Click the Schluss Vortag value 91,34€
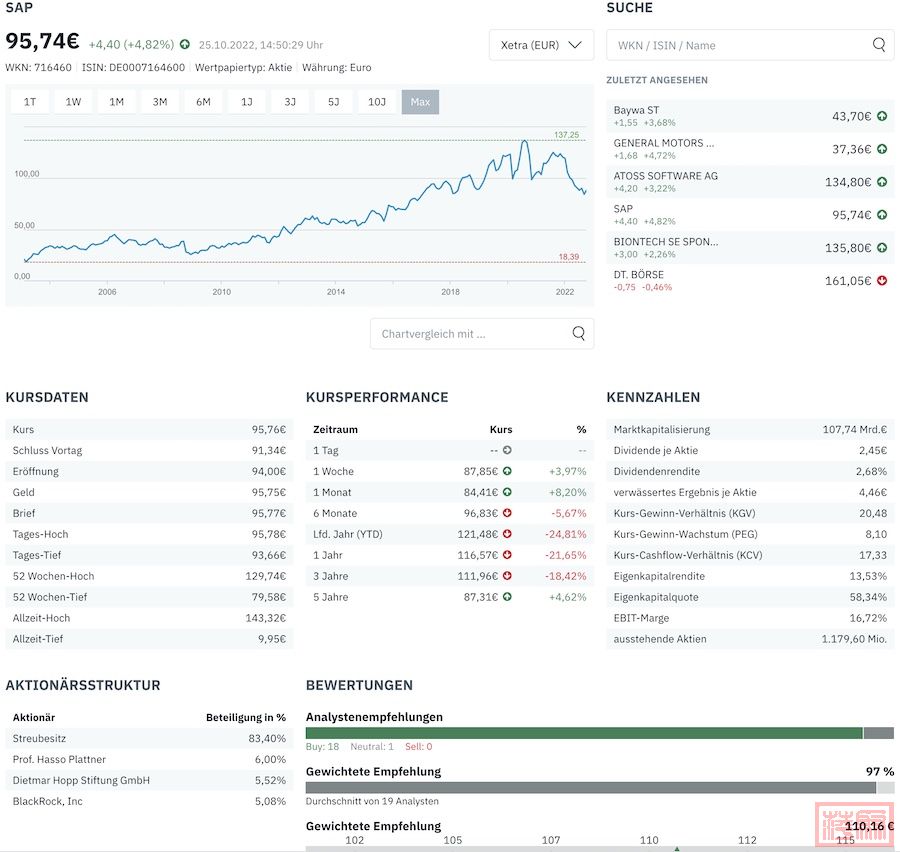Image resolution: width=900 pixels, height=852 pixels. (x=269, y=451)
